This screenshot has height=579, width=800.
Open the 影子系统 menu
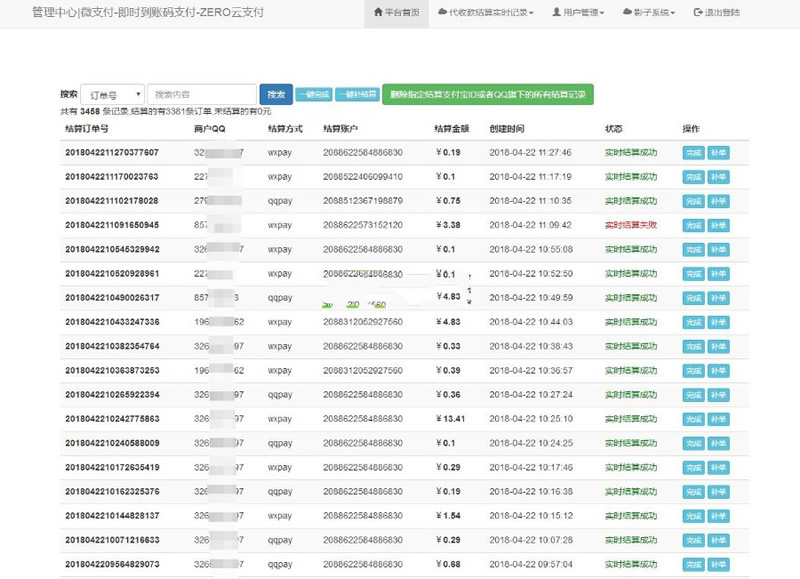click(x=650, y=13)
